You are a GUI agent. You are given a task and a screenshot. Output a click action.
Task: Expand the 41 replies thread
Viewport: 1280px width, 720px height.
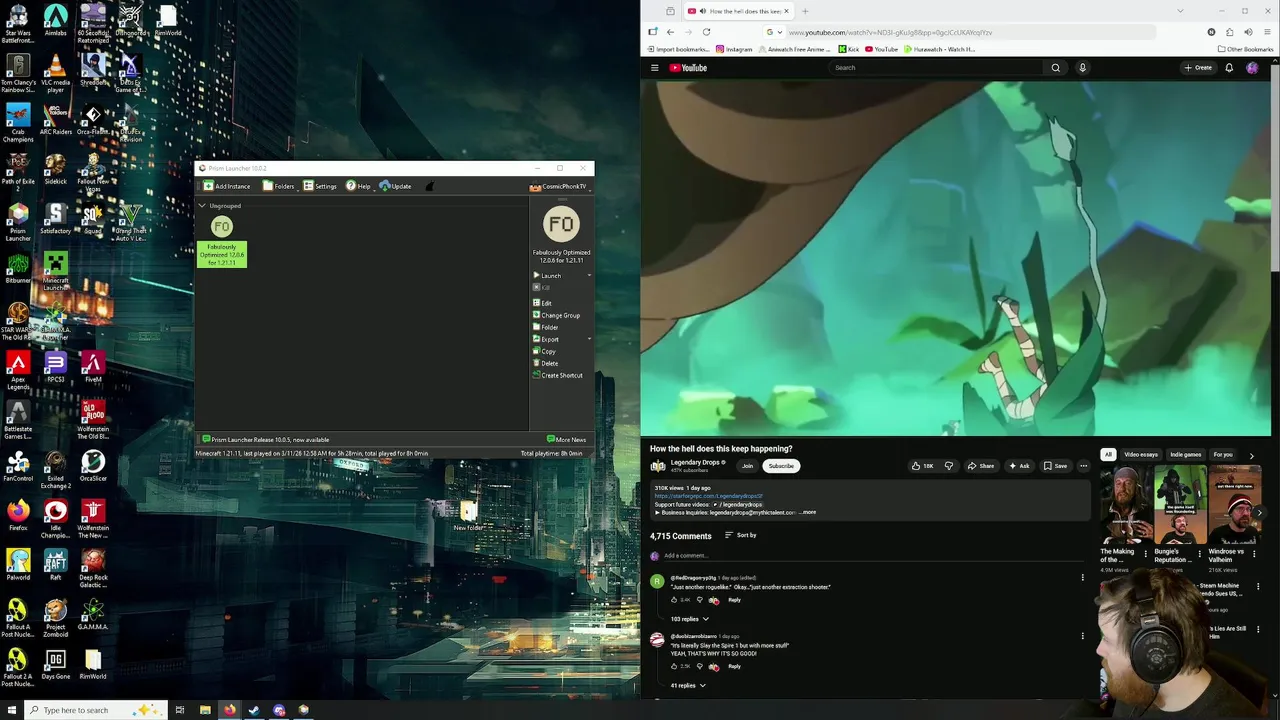pyautogui.click(x=688, y=686)
